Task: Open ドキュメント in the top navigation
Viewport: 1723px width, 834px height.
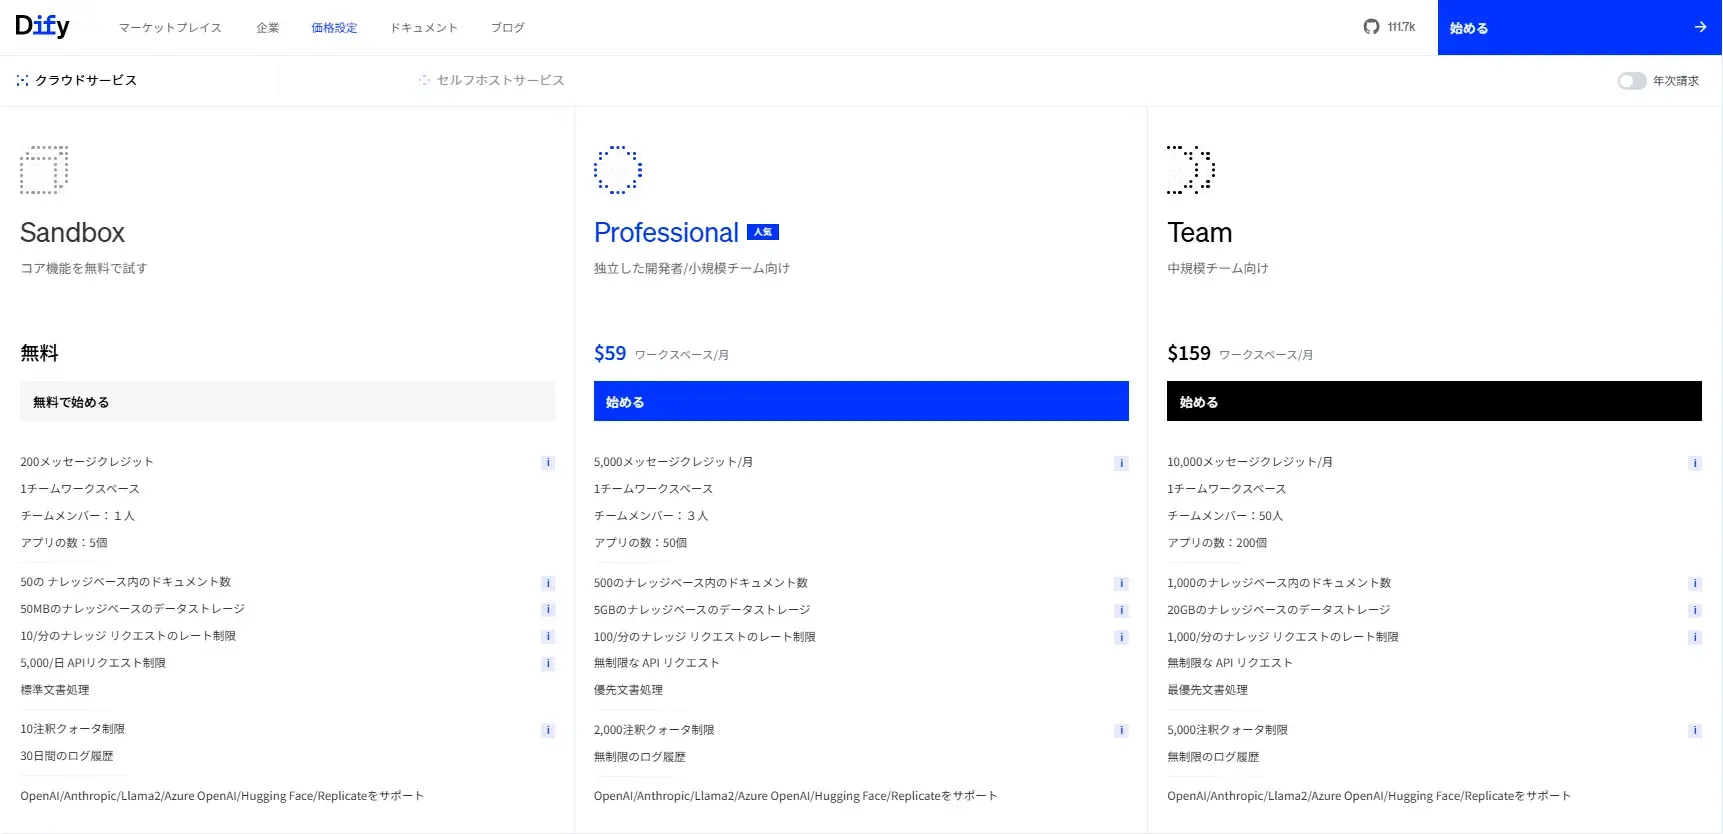Action: (x=424, y=28)
